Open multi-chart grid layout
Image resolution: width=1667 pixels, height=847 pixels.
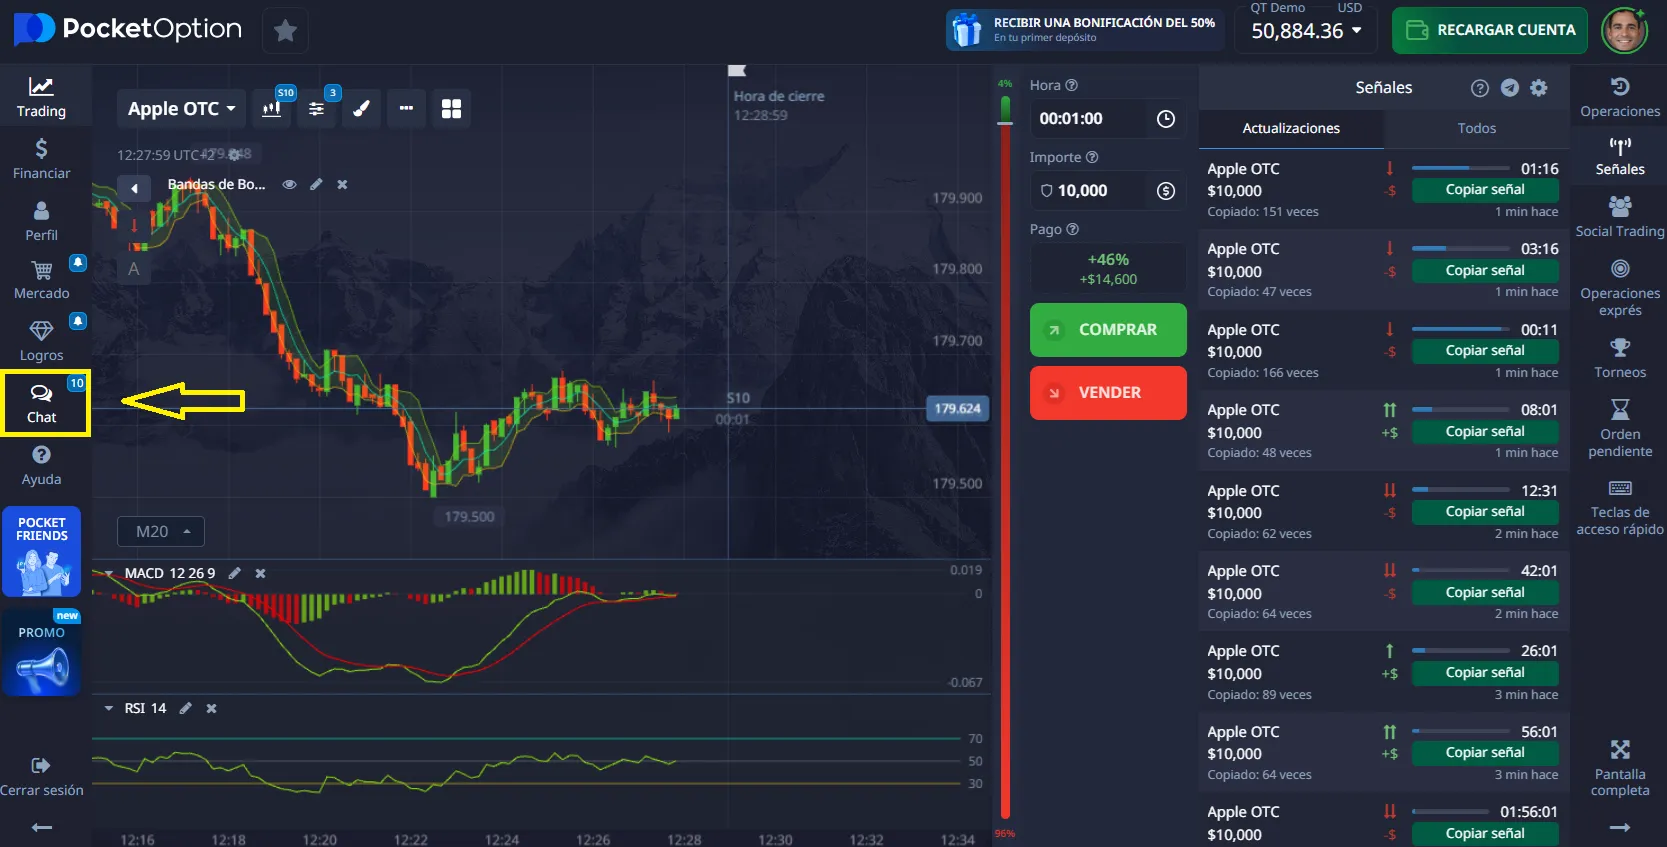451,108
